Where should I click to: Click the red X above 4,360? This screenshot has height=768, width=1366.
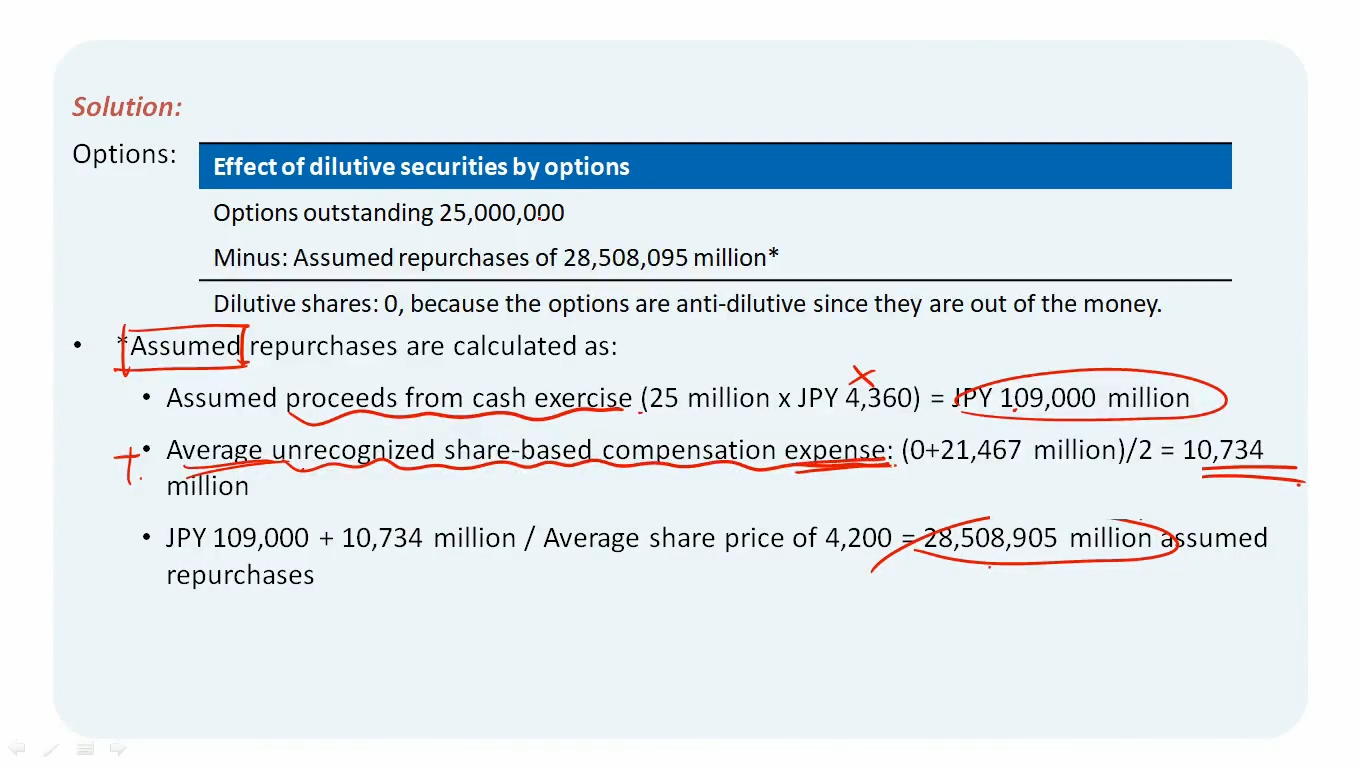point(862,377)
